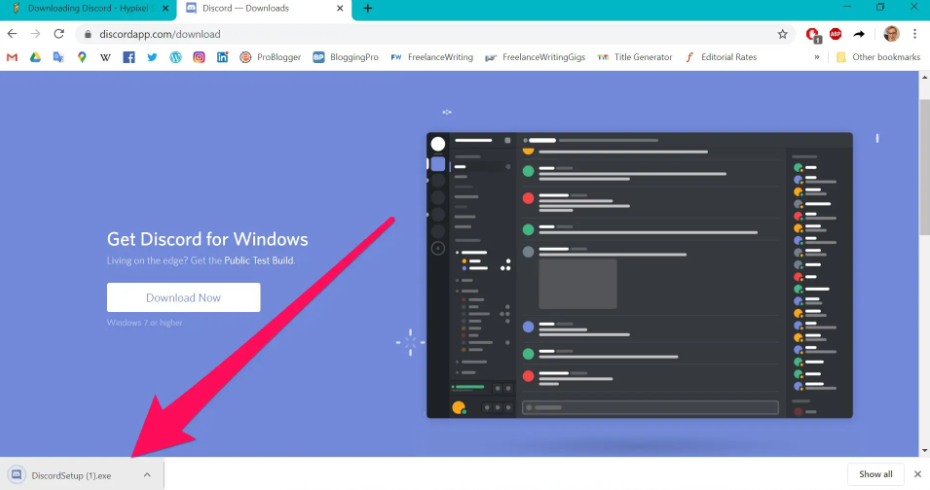Open a new browser tab

[368, 8]
